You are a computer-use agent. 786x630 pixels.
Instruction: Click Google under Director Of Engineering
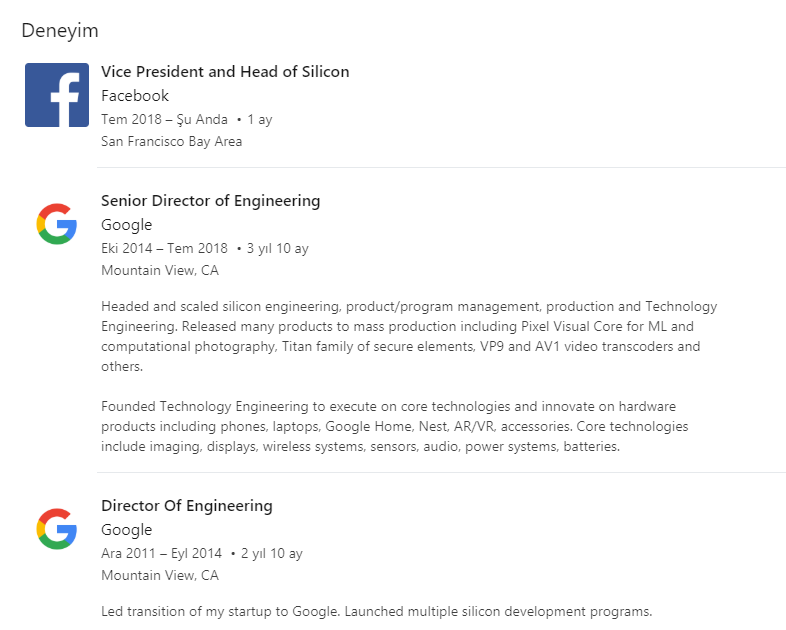[x=126, y=530]
